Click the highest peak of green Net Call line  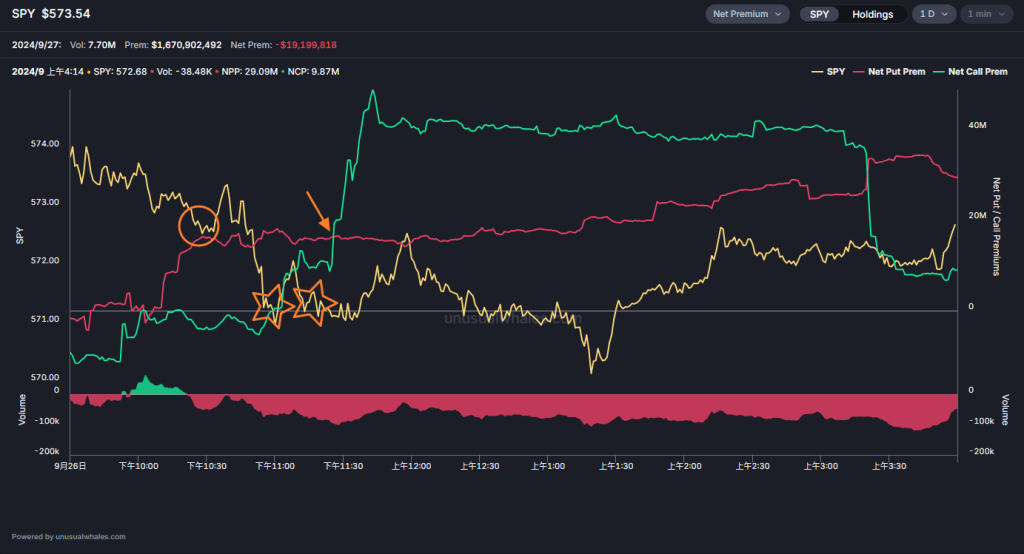373,91
